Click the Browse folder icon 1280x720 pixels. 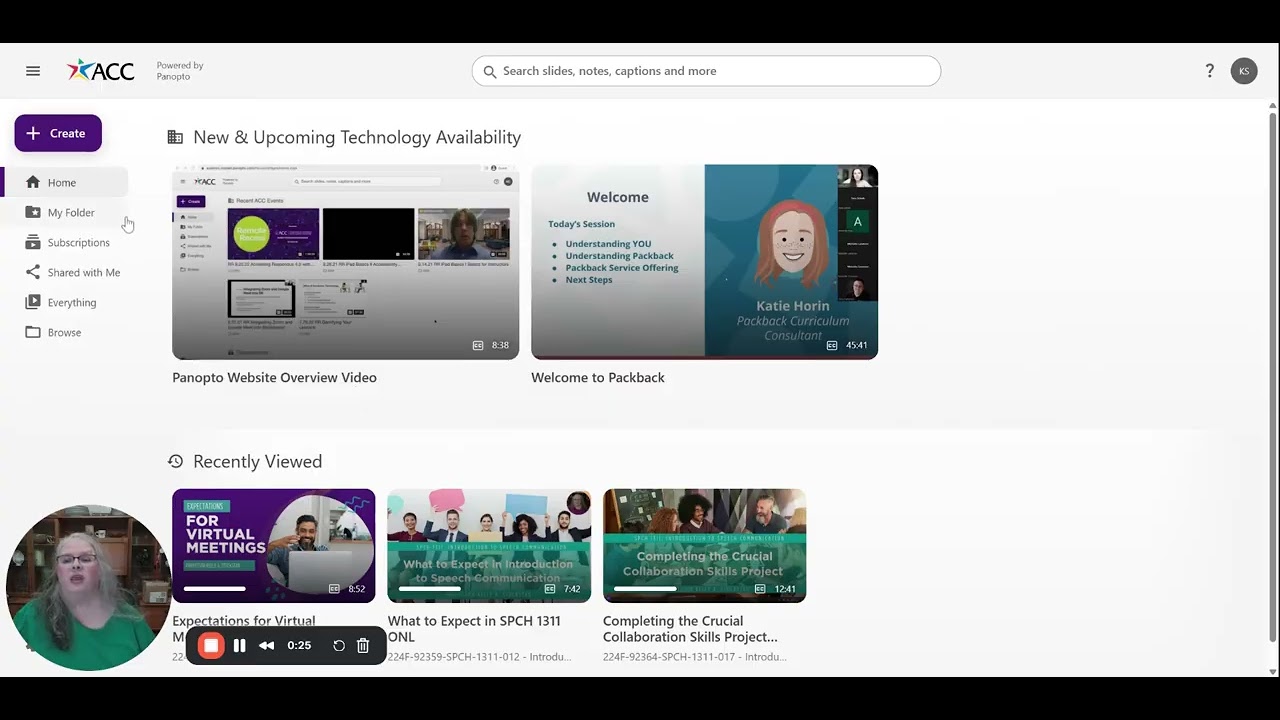click(x=33, y=332)
